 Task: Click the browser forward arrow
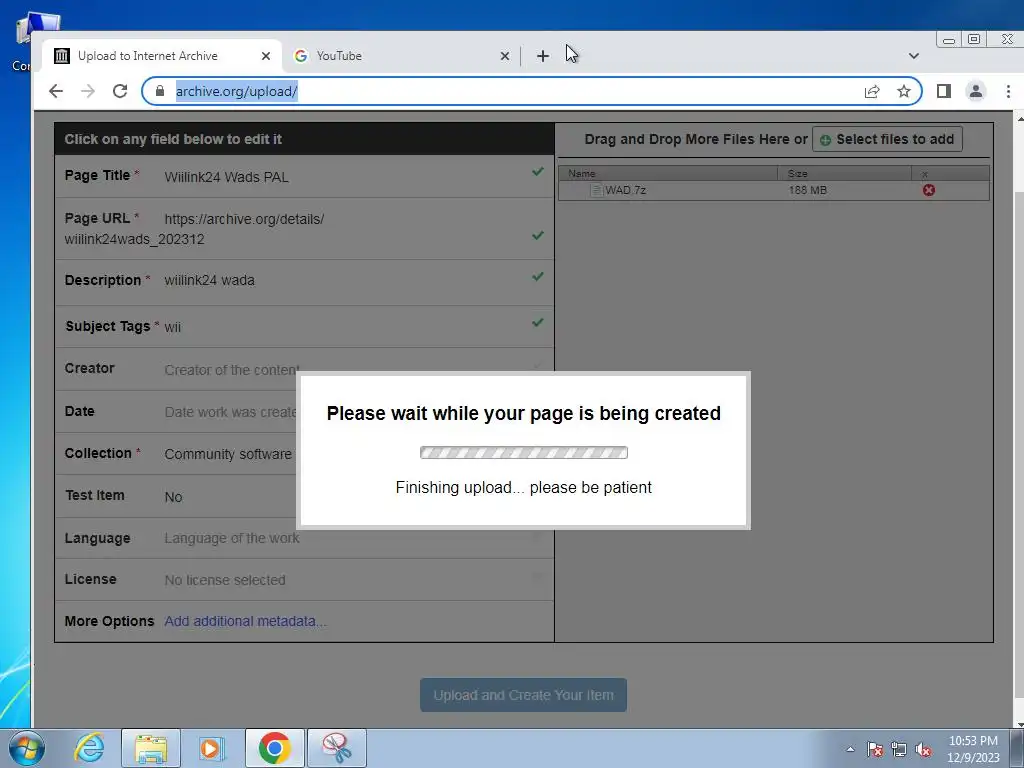coord(88,91)
